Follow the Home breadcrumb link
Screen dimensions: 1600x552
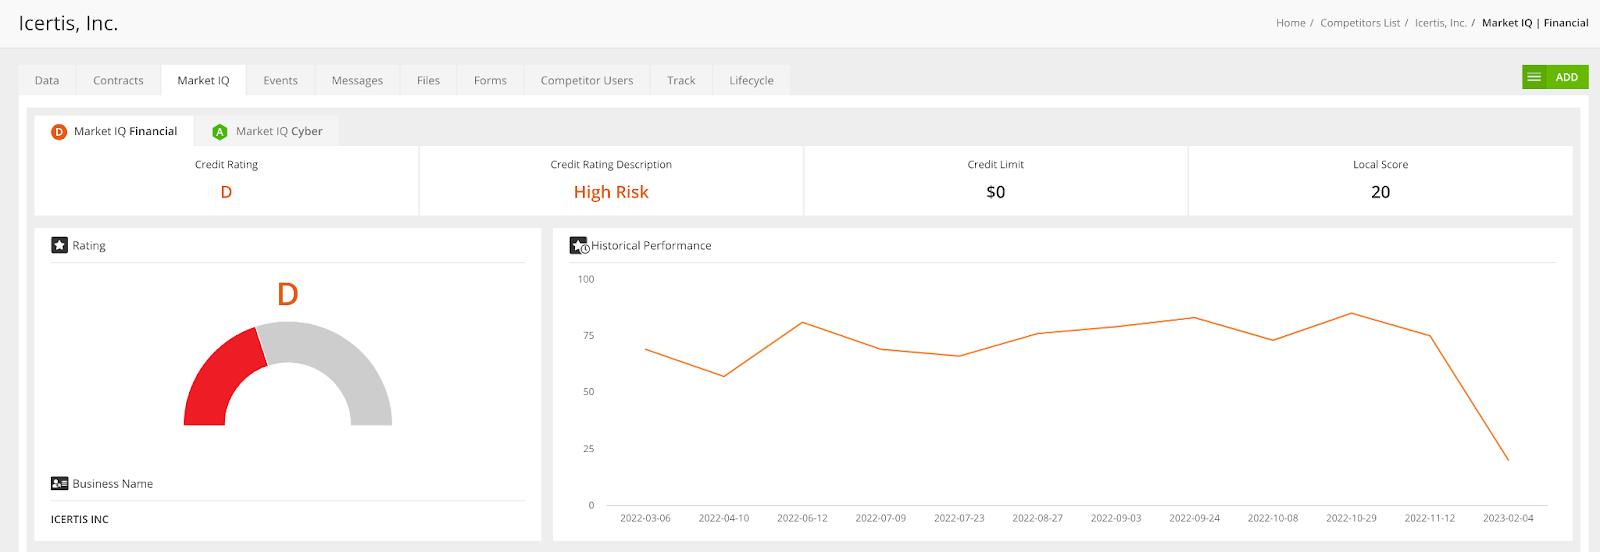[x=1290, y=23]
